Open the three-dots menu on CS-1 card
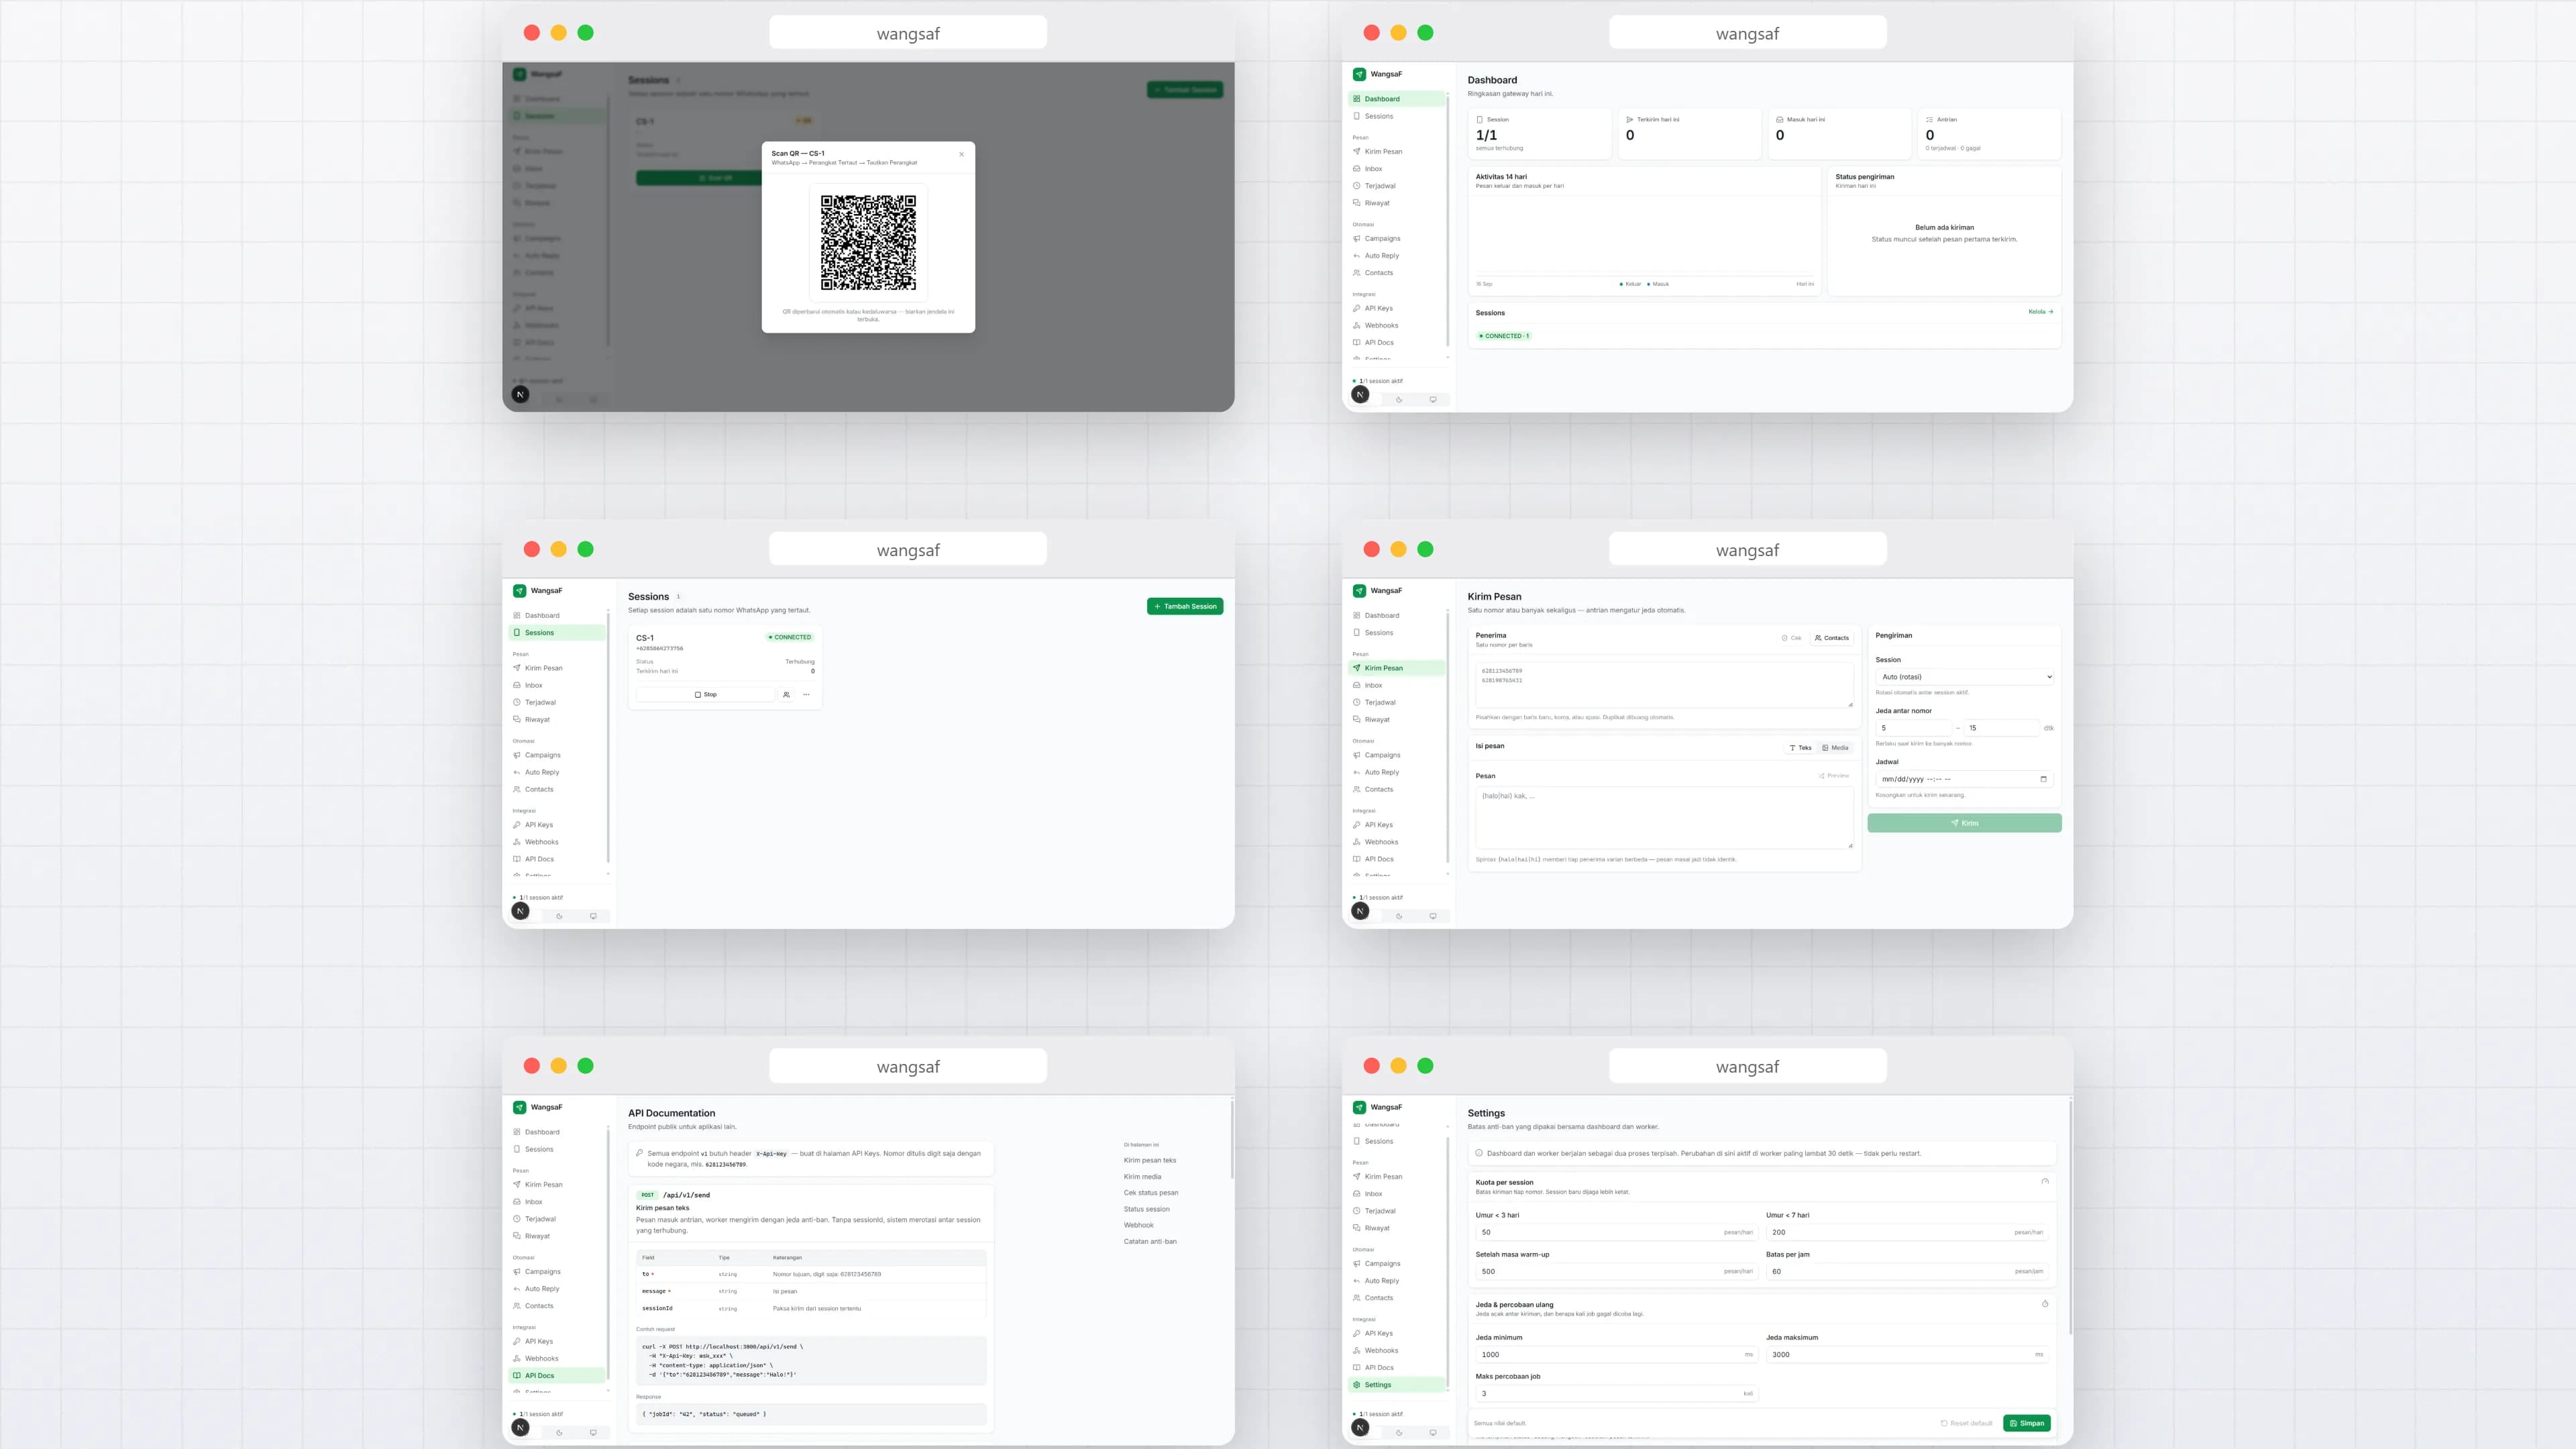The image size is (2576, 1449). pos(806,694)
